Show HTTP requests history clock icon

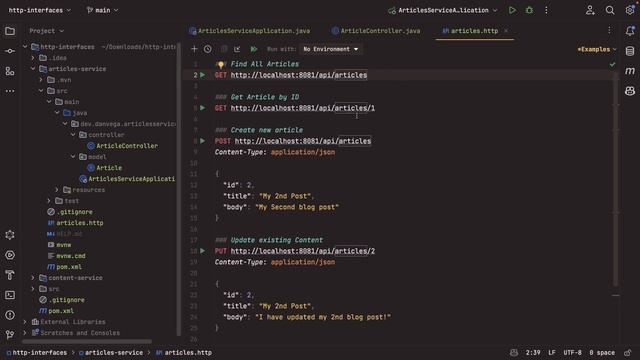click(x=208, y=49)
